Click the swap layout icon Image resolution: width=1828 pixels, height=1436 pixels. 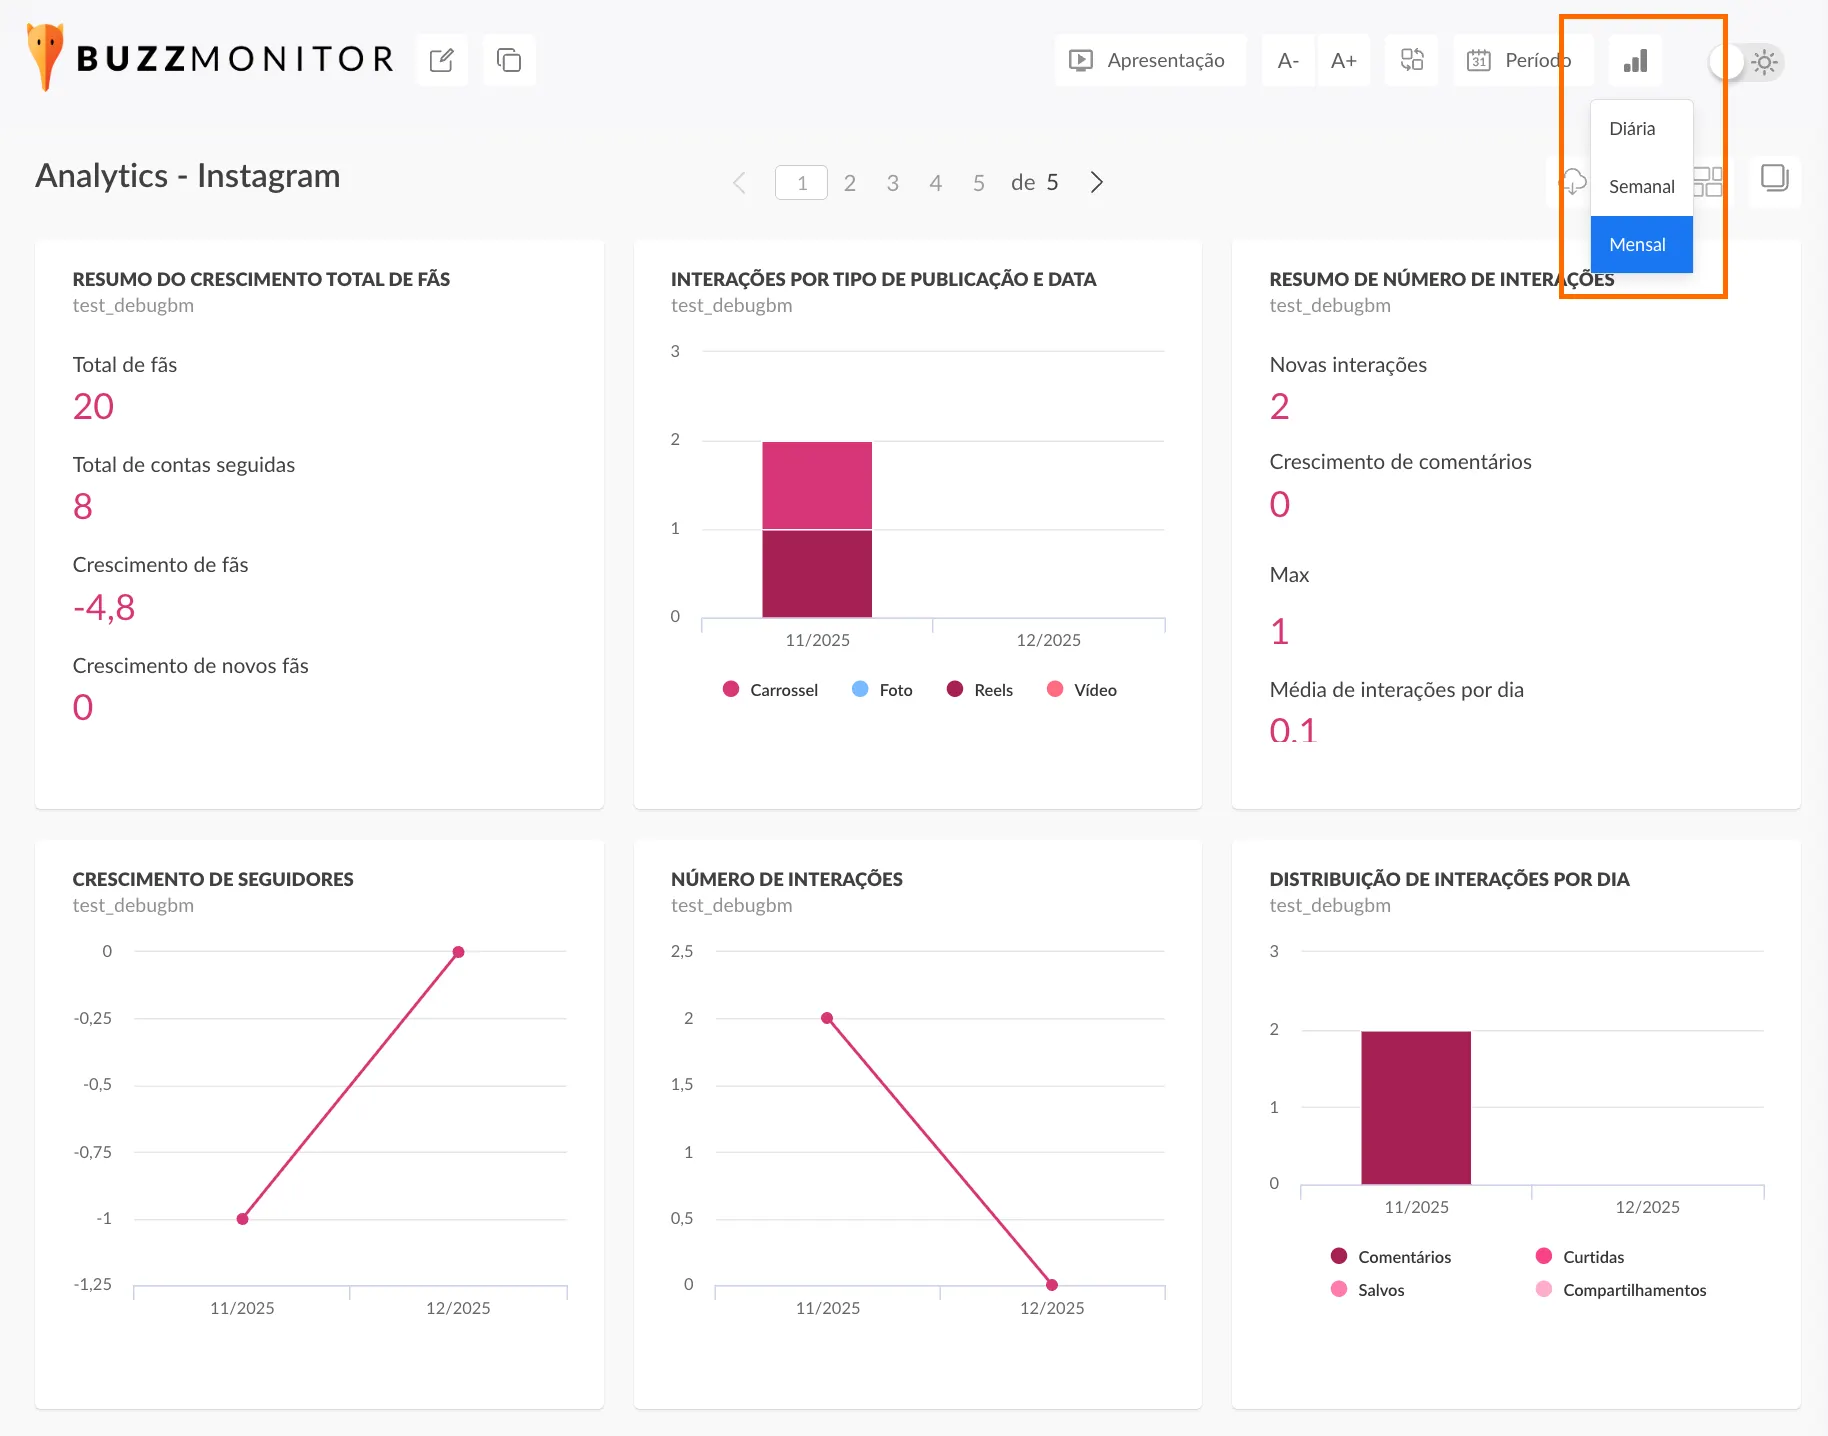tap(1411, 60)
